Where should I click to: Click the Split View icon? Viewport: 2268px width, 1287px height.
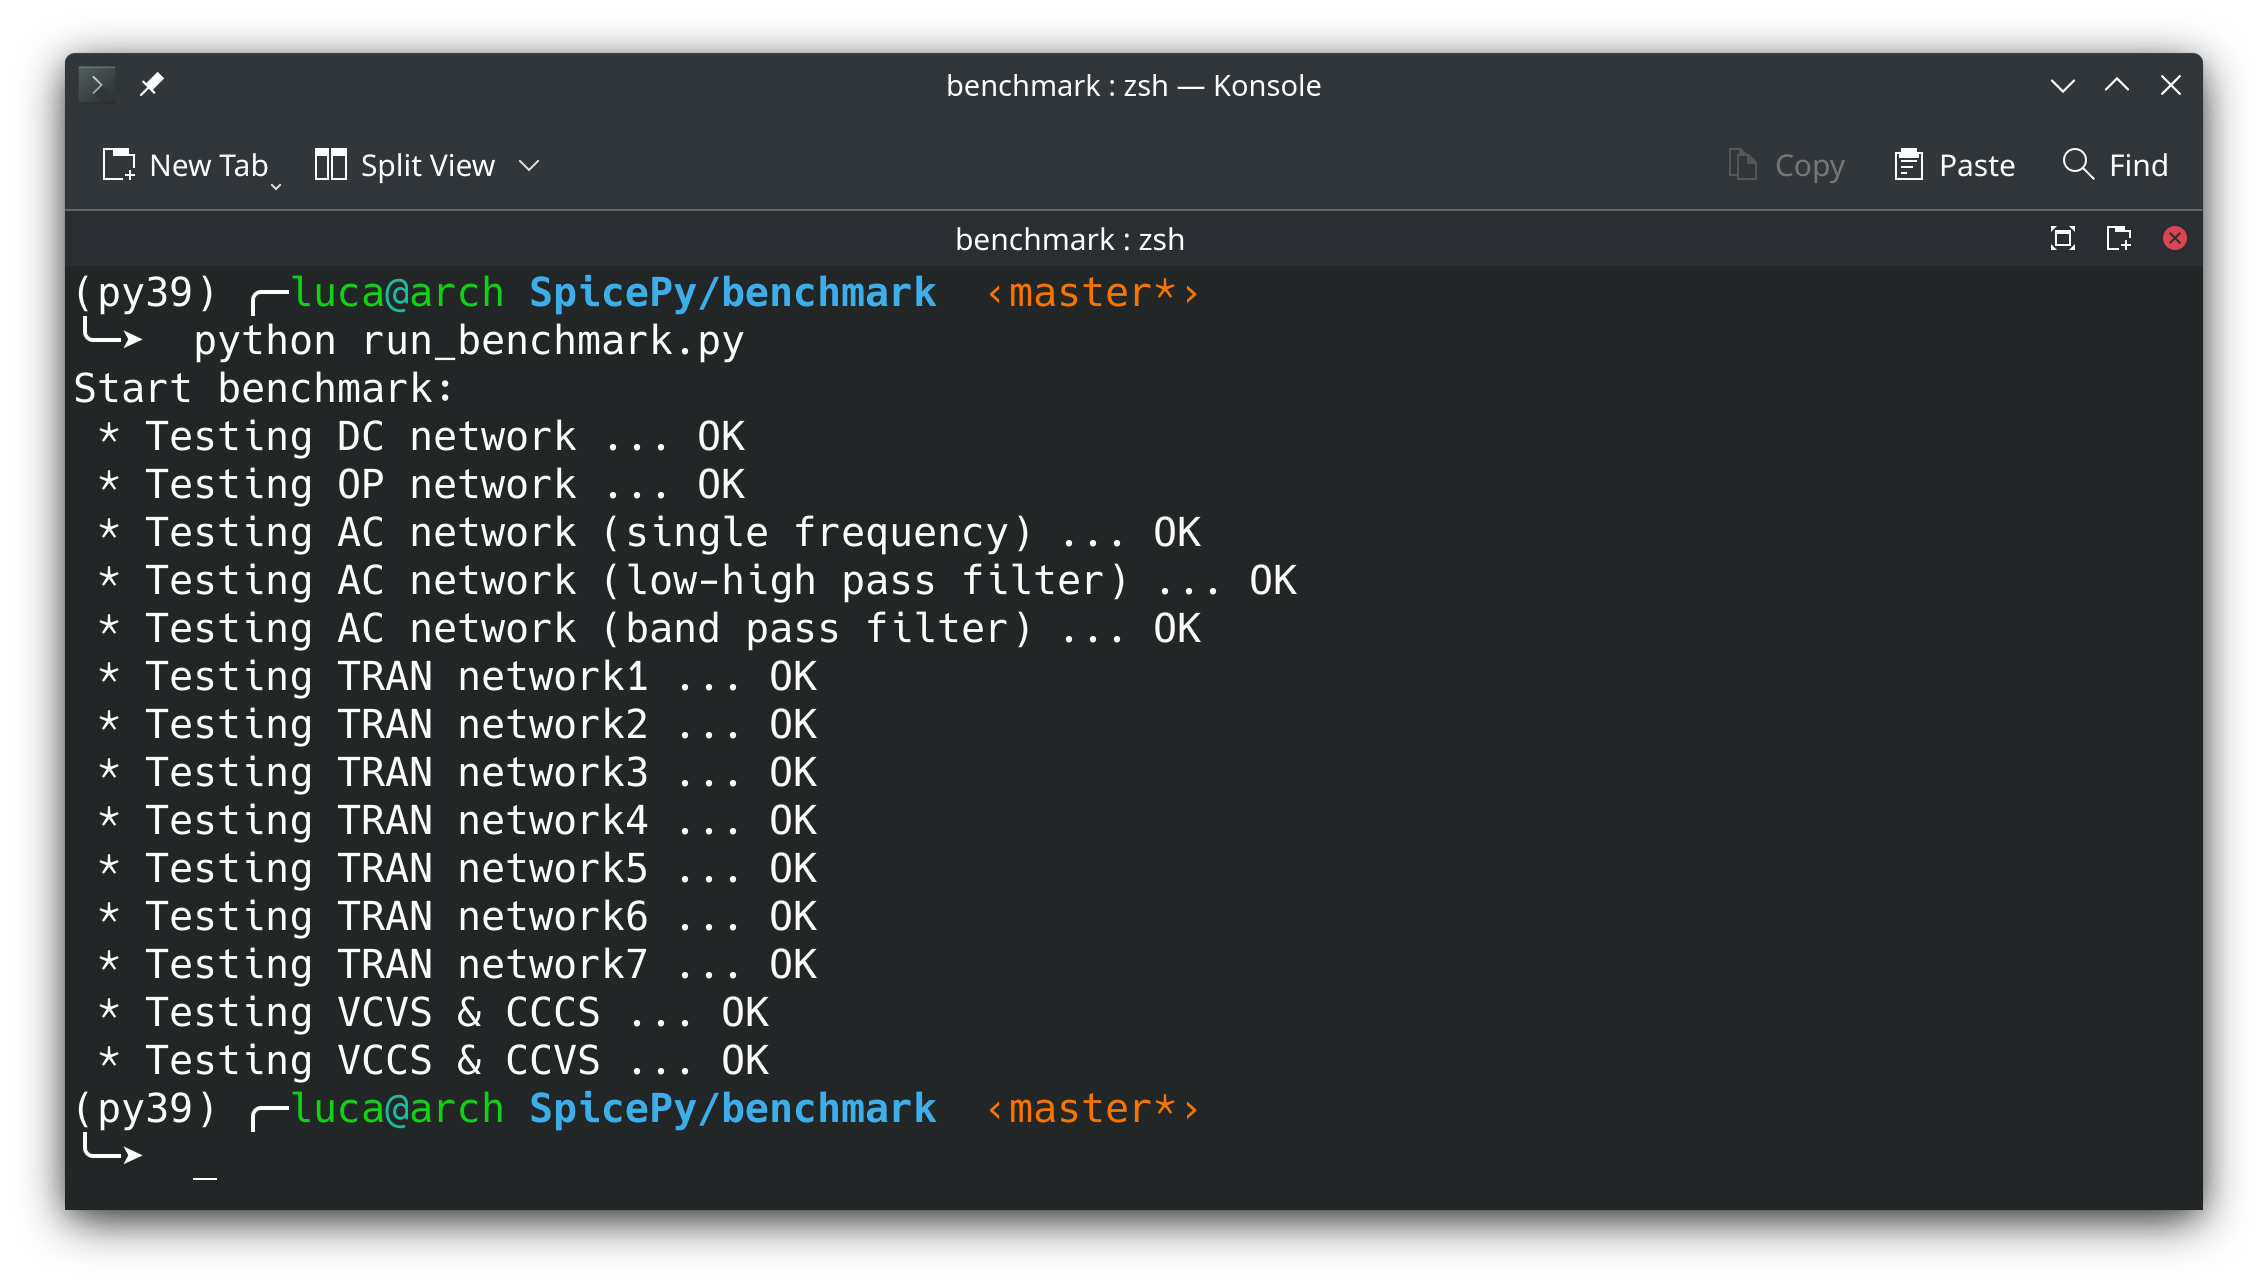[x=330, y=165]
